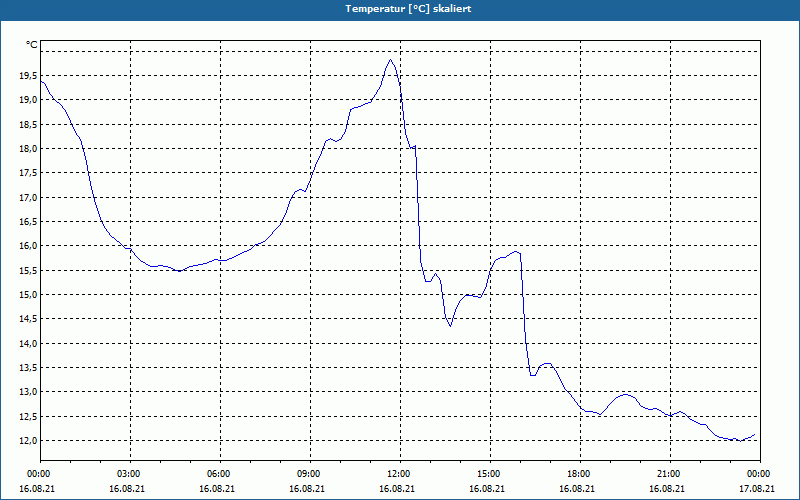Select the 16.08.21 date under 18:00
The width and height of the screenshot is (800, 500).
577,488
